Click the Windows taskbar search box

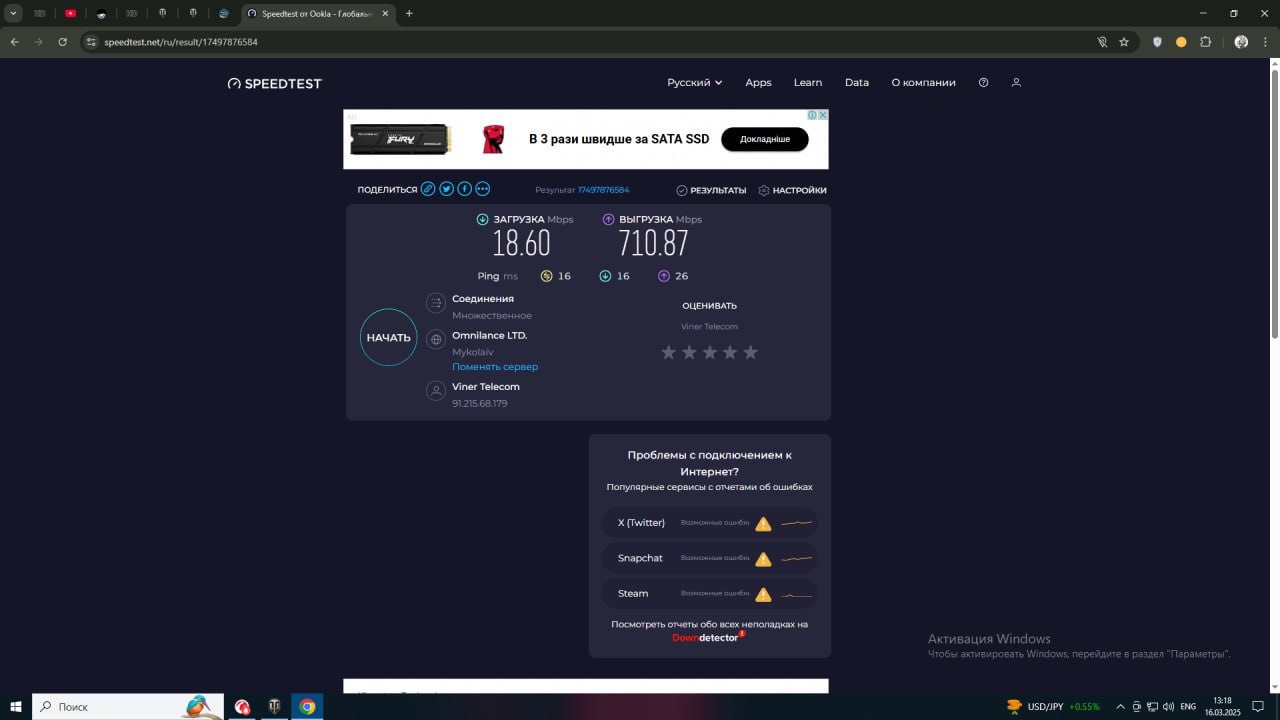(128, 707)
